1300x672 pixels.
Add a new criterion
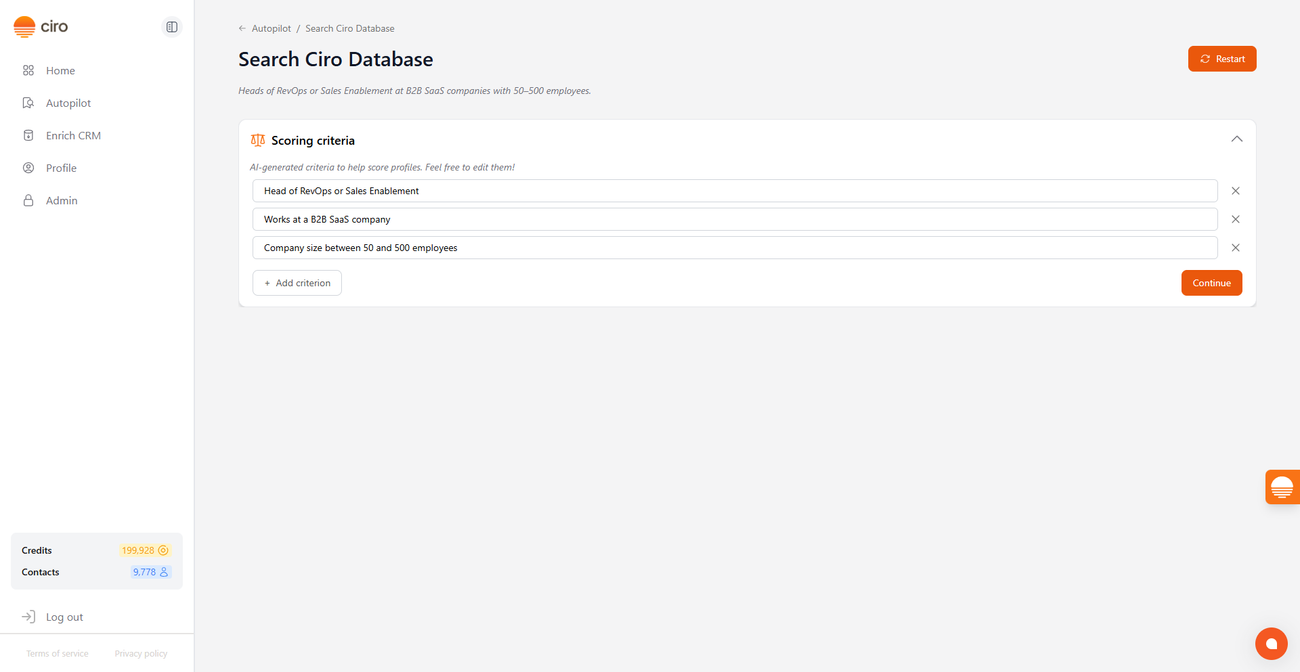tap(297, 283)
